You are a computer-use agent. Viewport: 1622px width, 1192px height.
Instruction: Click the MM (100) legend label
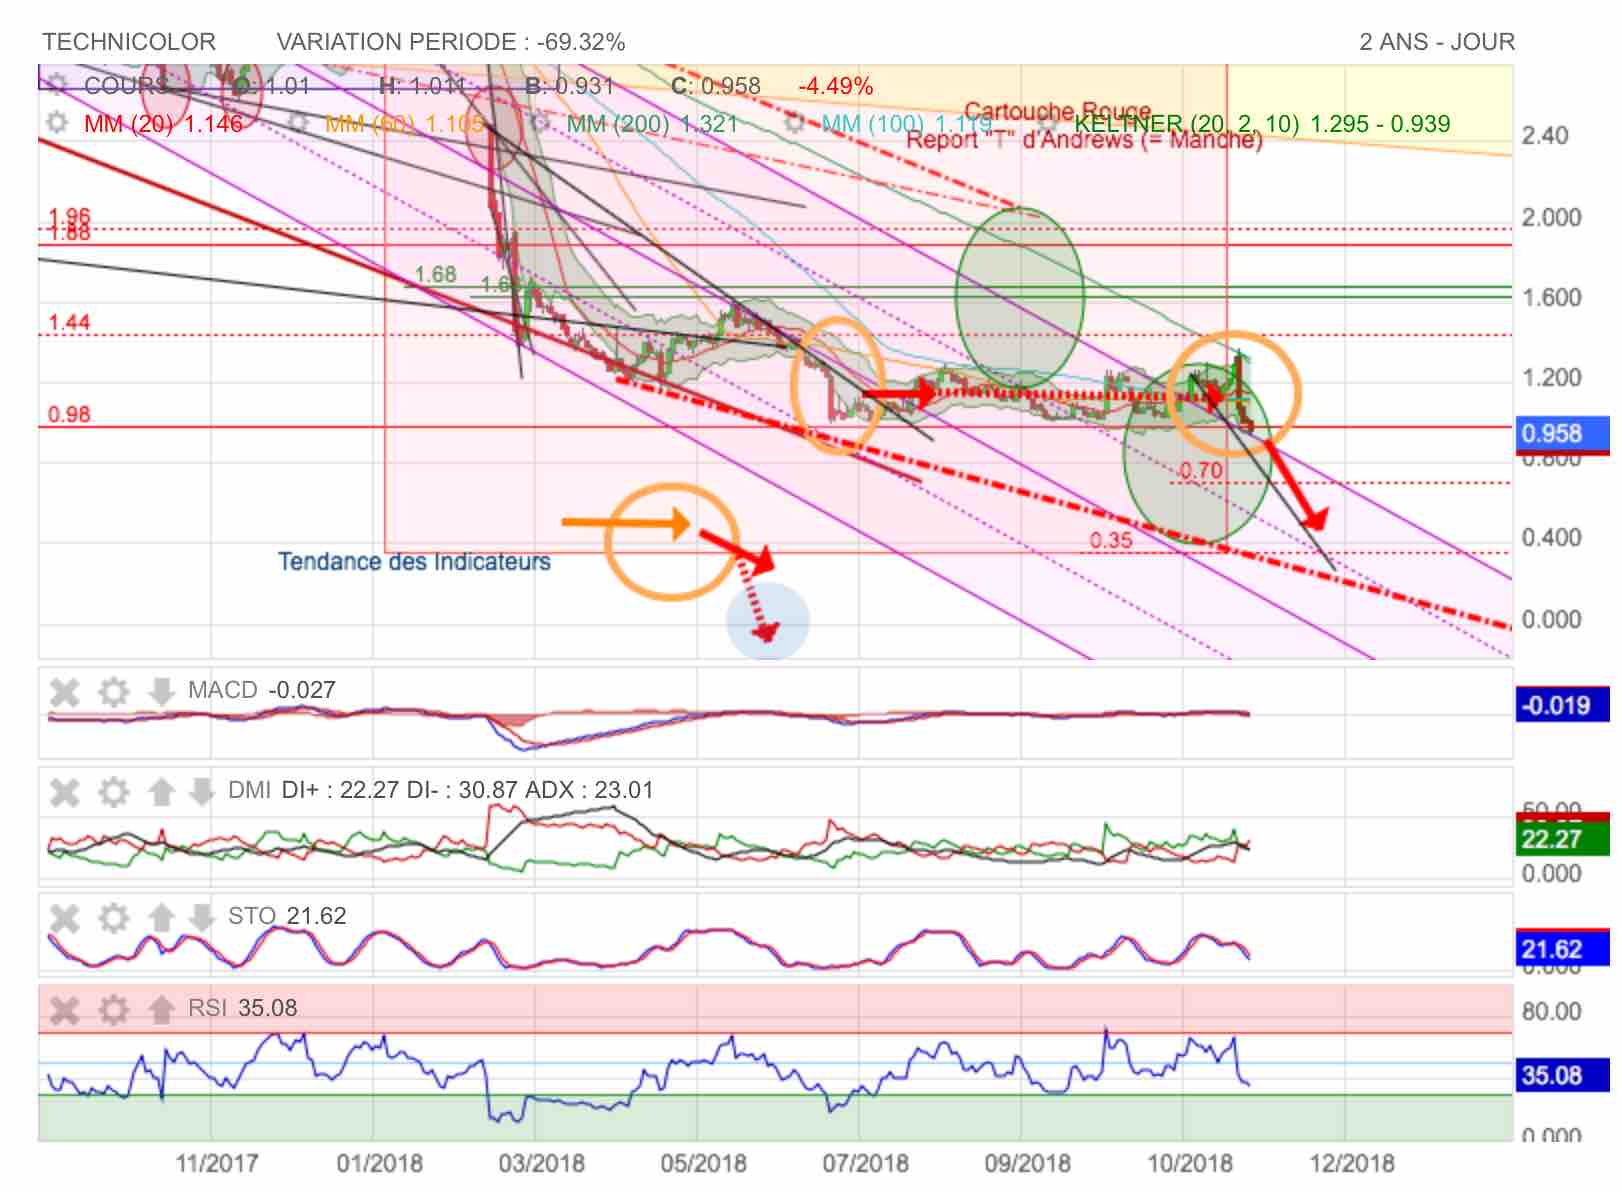[x=907, y=124]
